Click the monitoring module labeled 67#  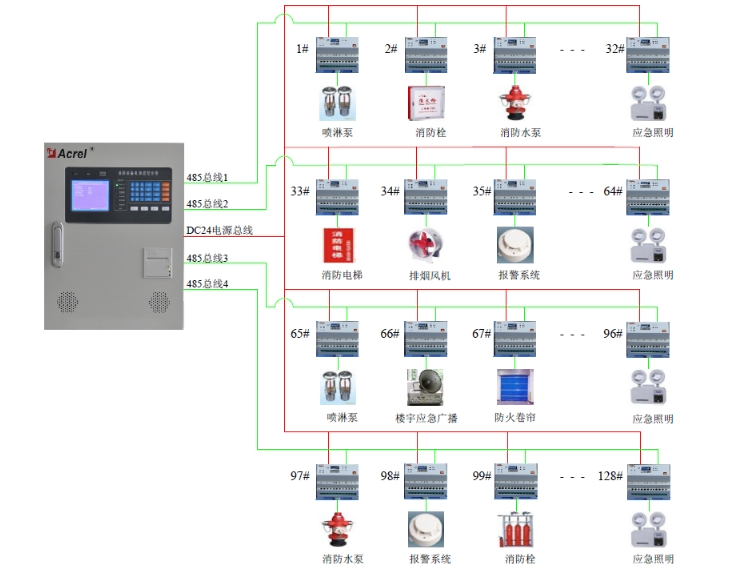point(514,339)
